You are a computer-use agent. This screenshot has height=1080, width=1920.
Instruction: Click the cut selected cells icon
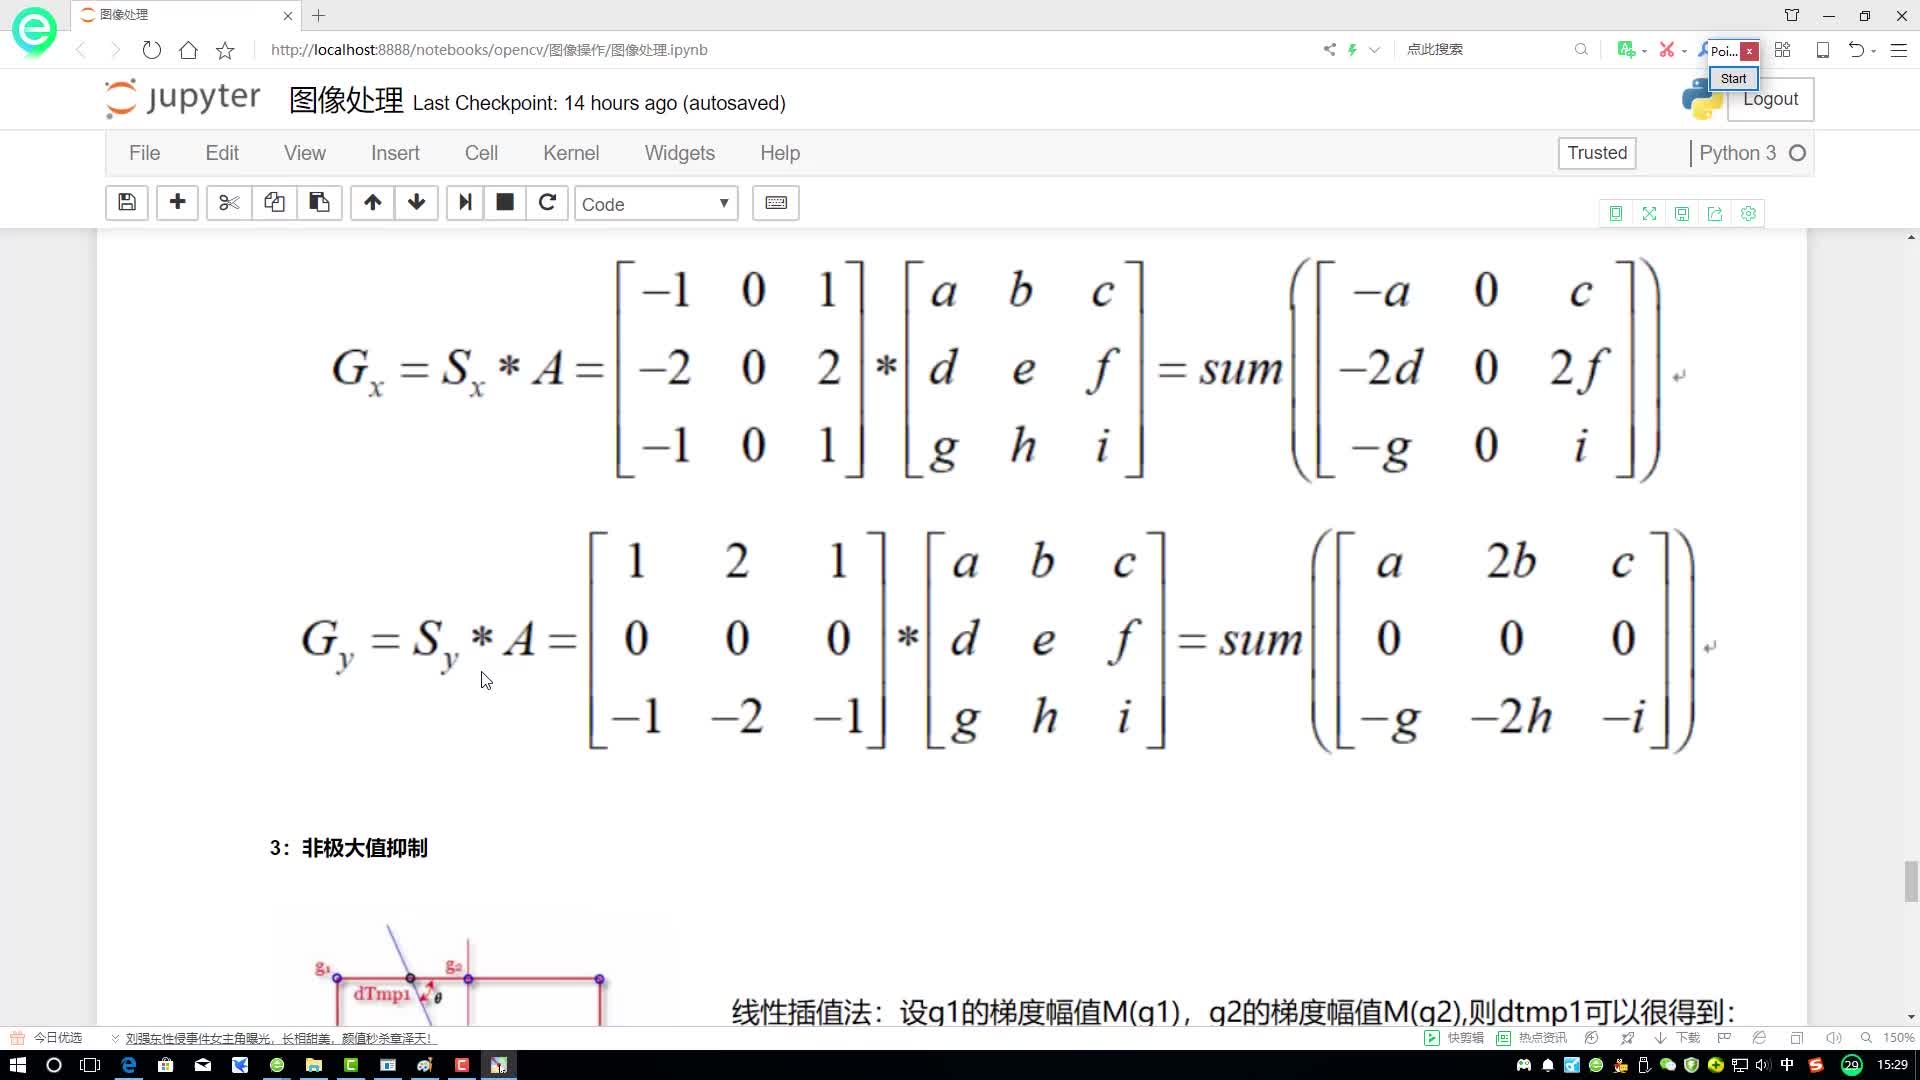tap(227, 202)
